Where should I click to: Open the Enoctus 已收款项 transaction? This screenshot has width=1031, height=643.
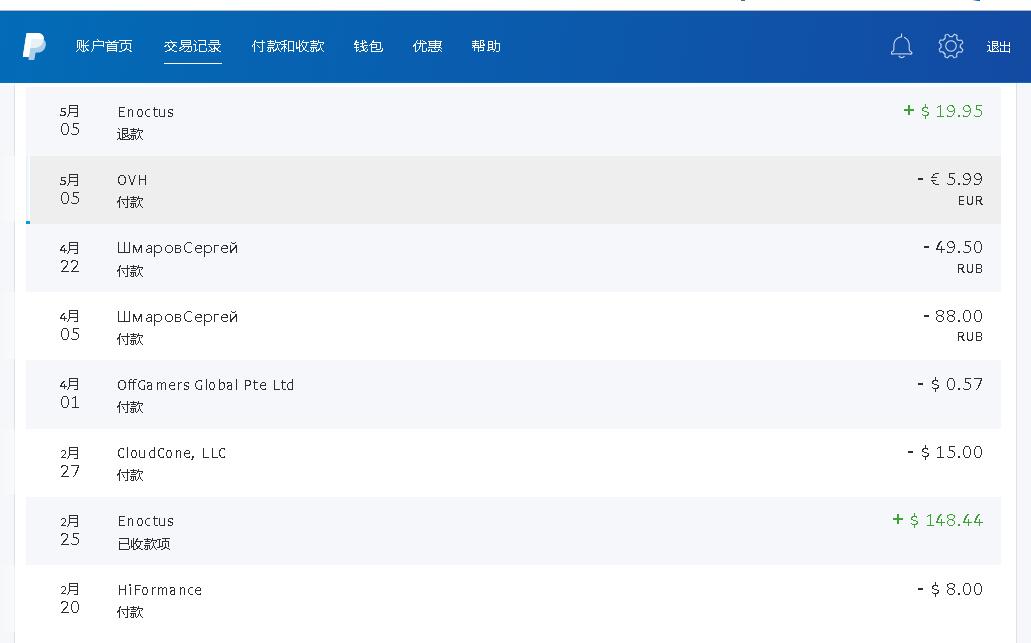point(513,531)
